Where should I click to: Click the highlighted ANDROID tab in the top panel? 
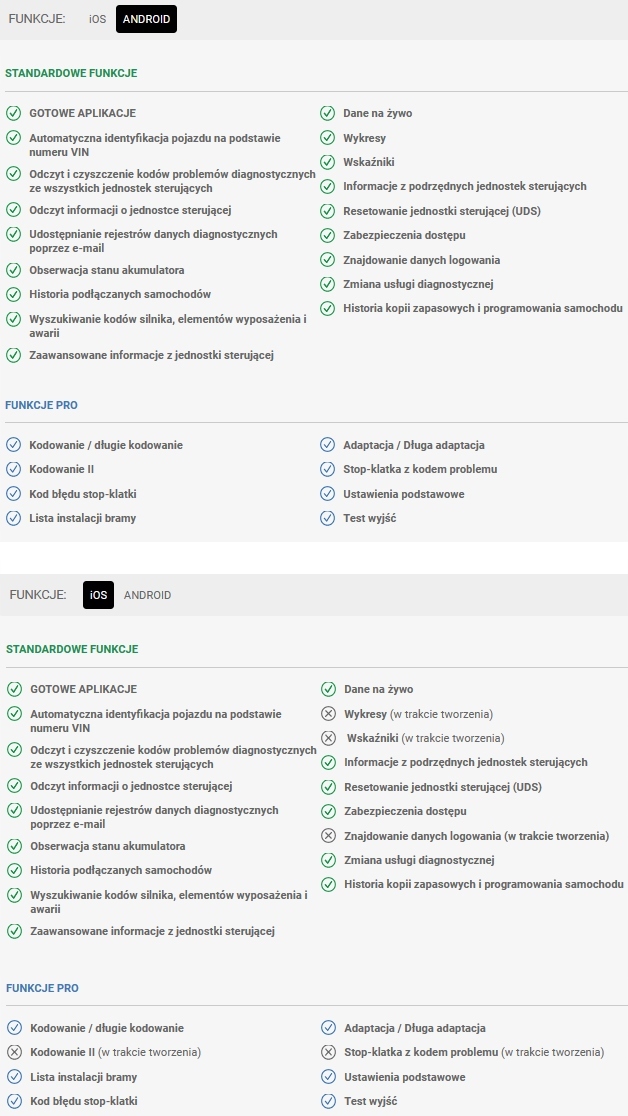(146, 19)
